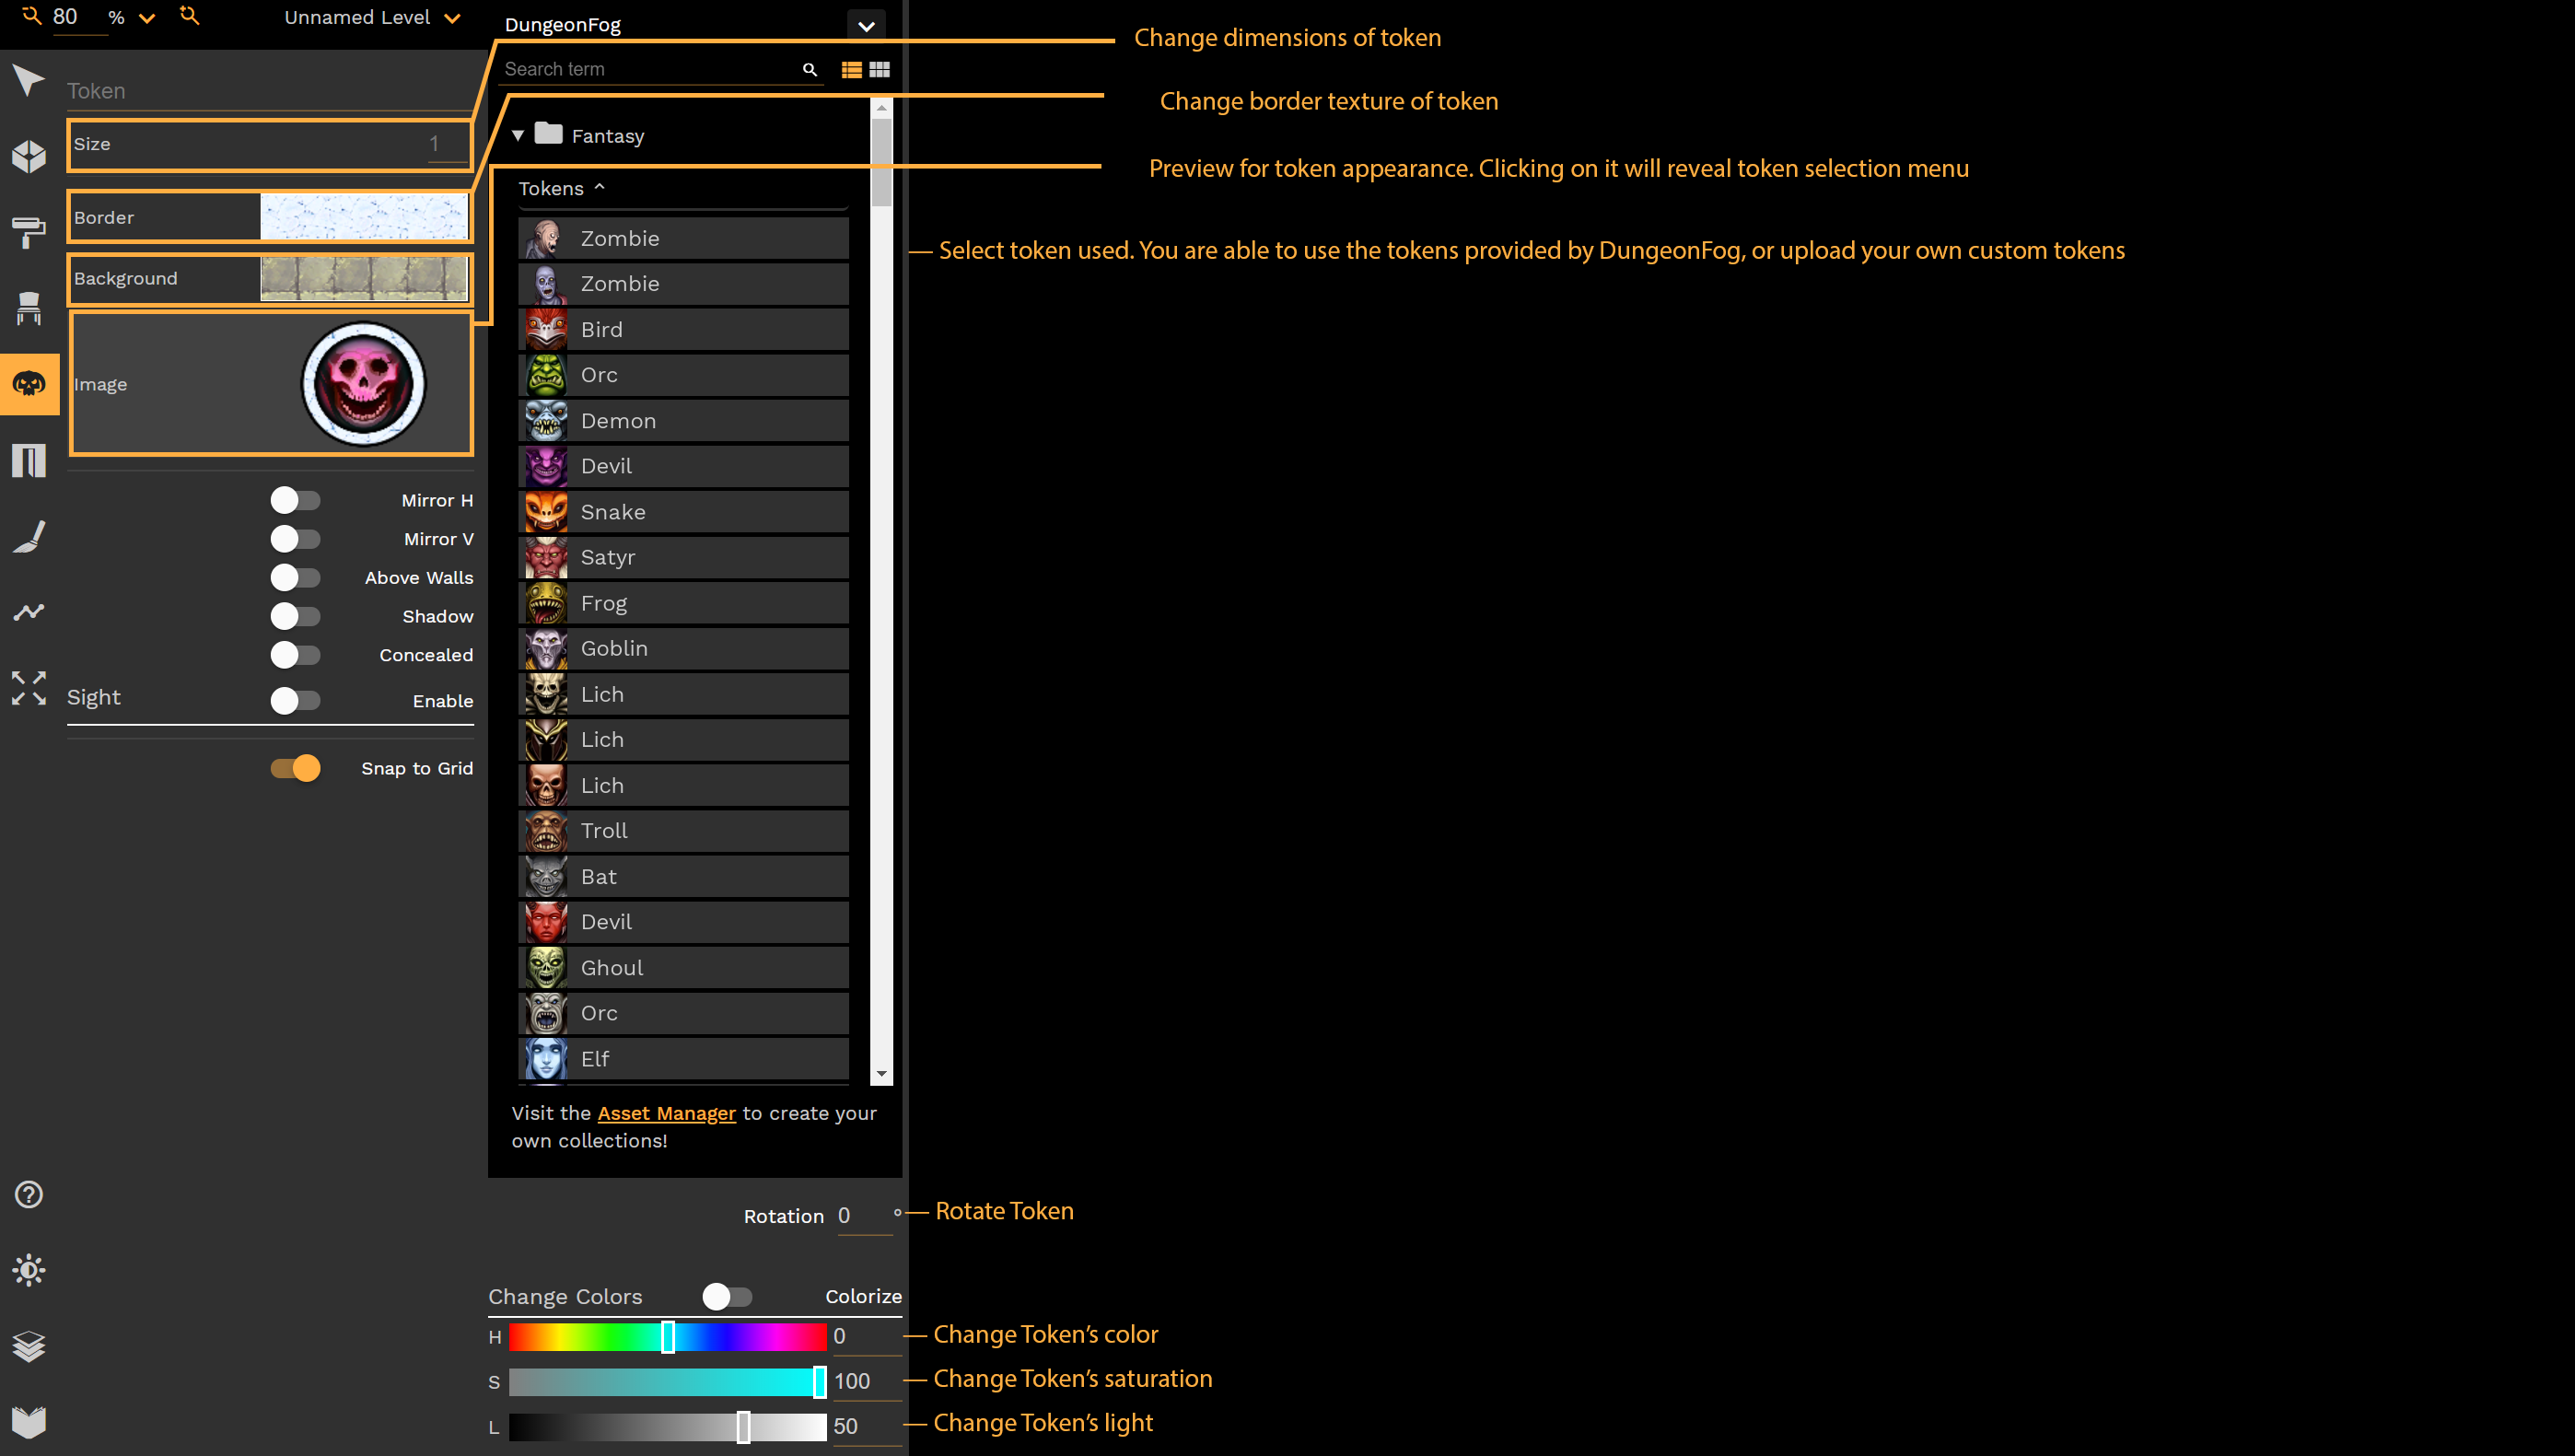
Task: Select the Satyr token
Action: 684,557
